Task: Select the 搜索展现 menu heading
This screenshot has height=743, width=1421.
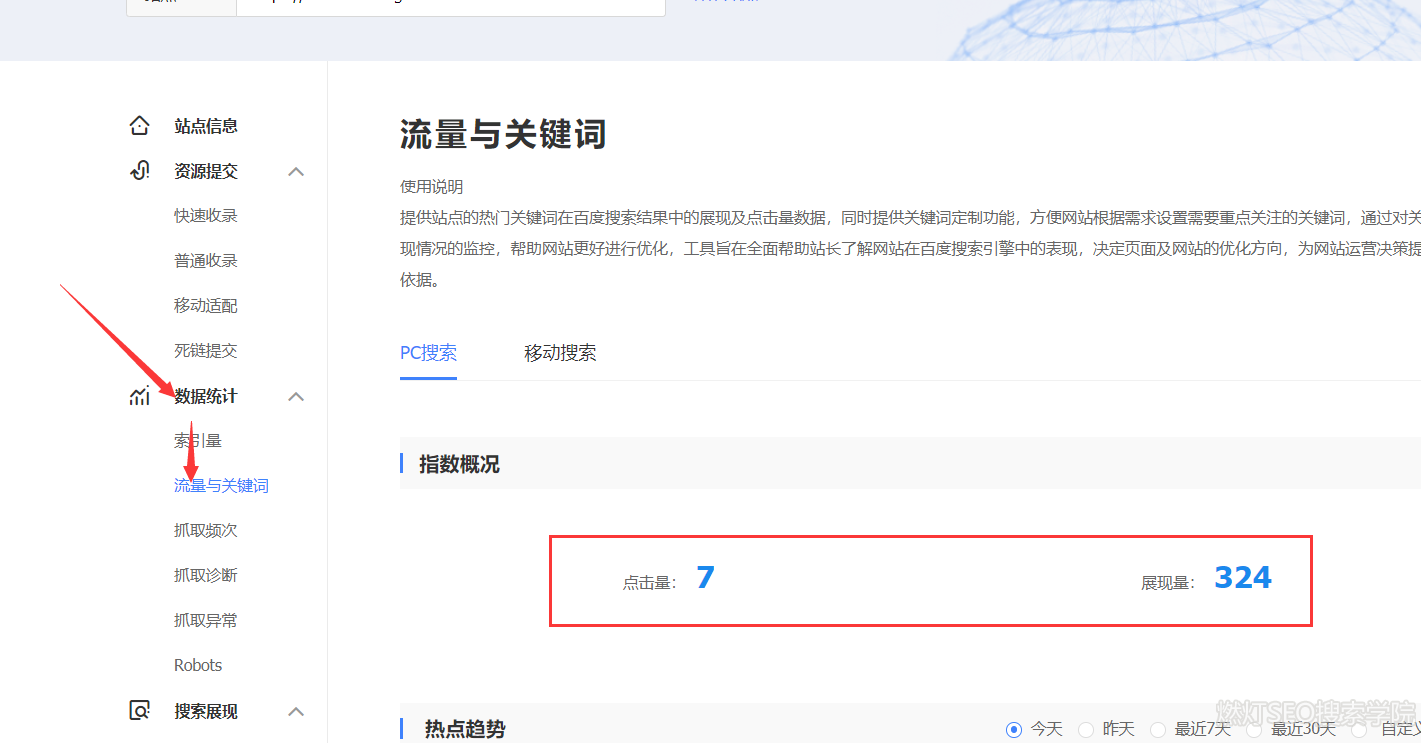Action: click(206, 711)
